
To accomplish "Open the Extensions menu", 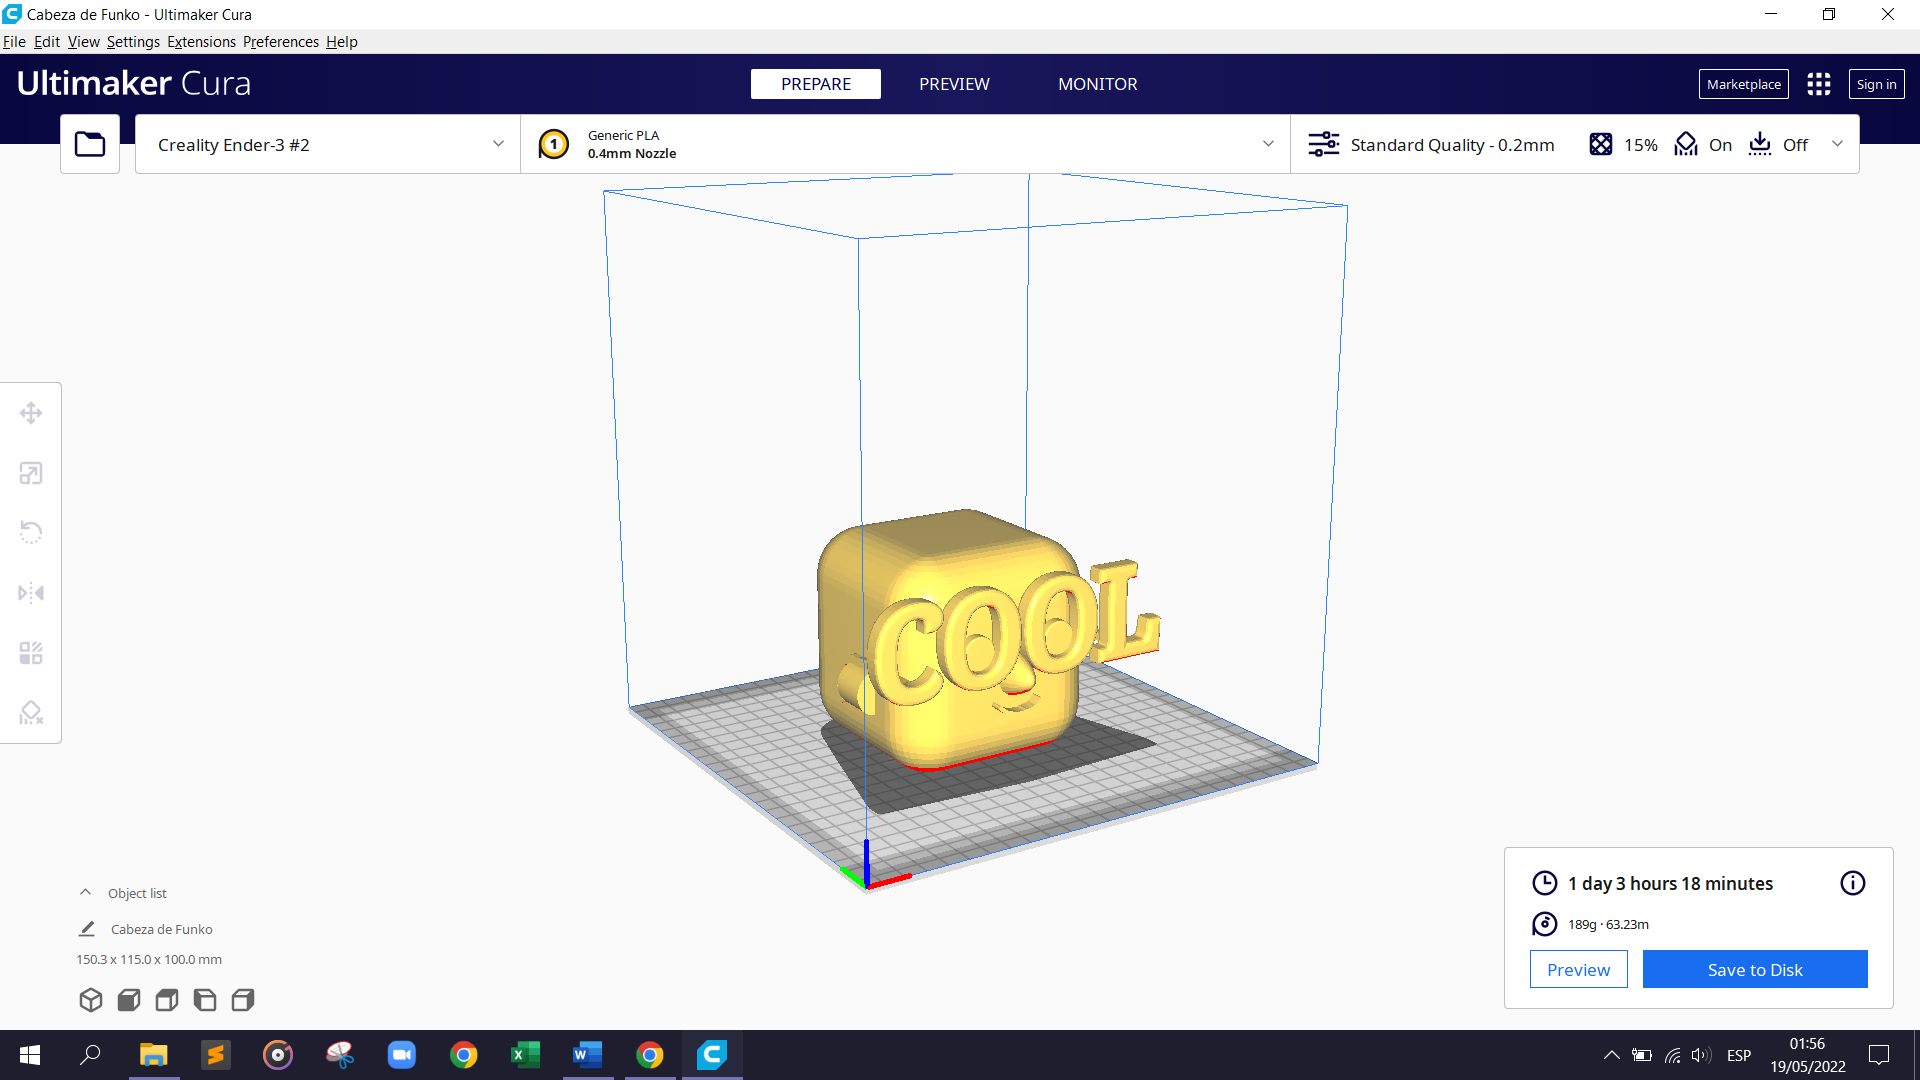I will point(201,42).
